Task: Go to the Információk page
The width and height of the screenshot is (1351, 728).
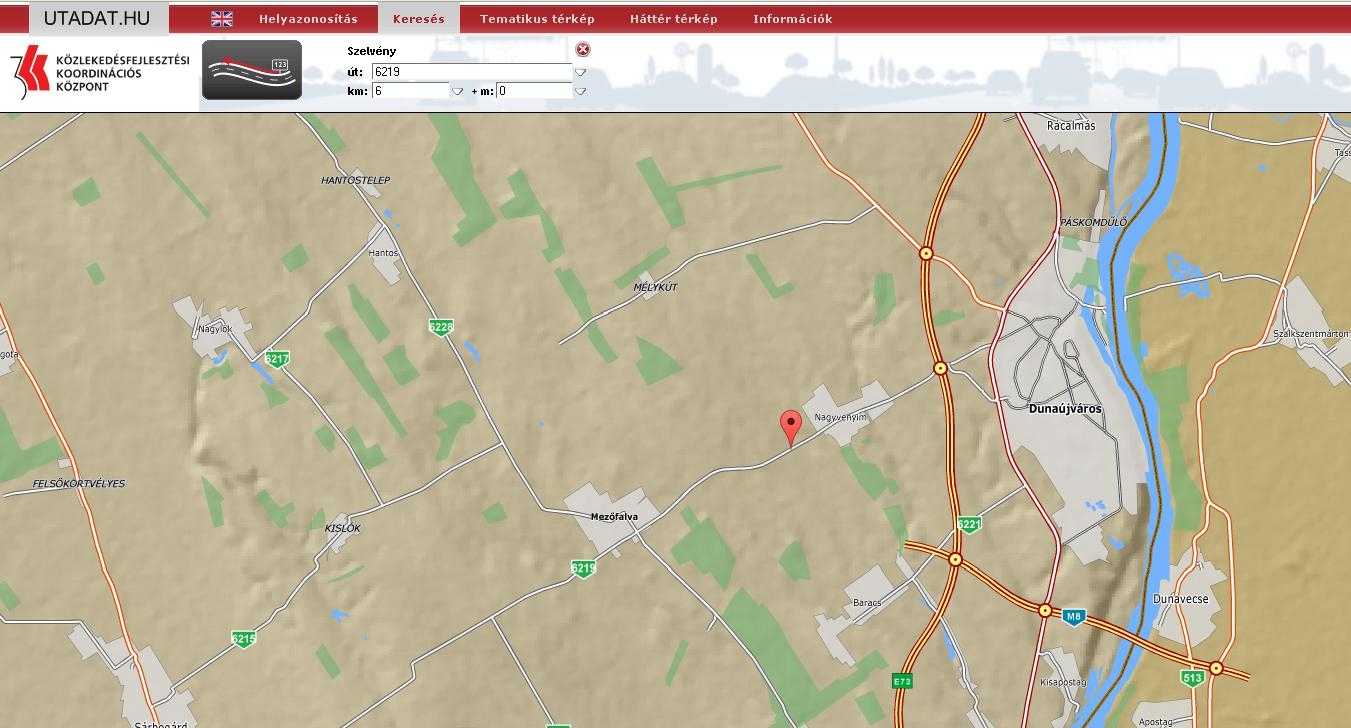Action: pyautogui.click(x=792, y=19)
